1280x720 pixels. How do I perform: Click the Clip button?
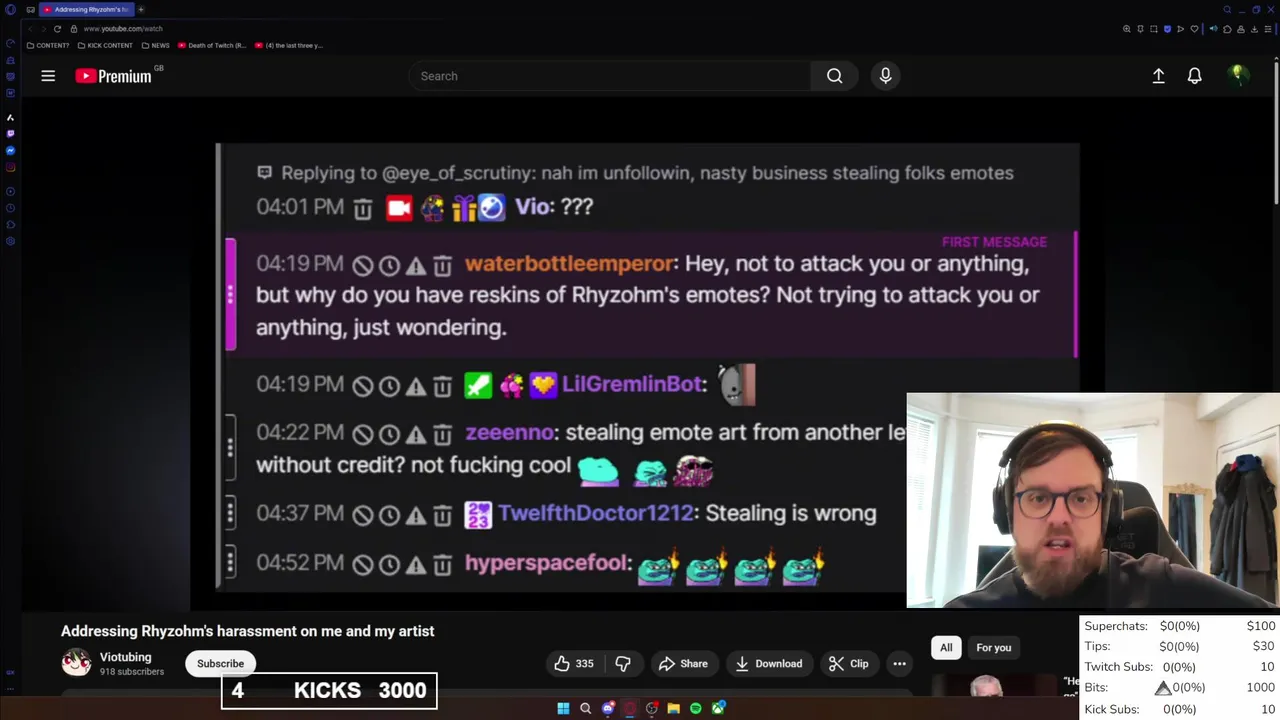(848, 664)
